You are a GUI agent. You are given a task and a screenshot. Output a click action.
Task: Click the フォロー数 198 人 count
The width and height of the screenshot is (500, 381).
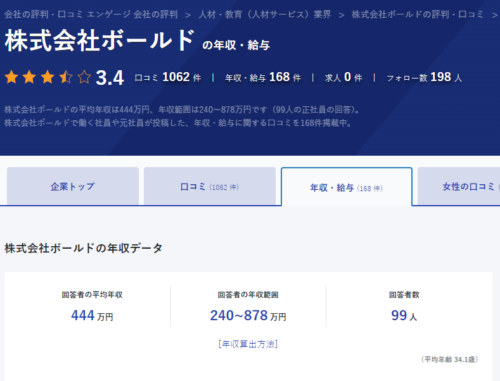pyautogui.click(x=424, y=77)
